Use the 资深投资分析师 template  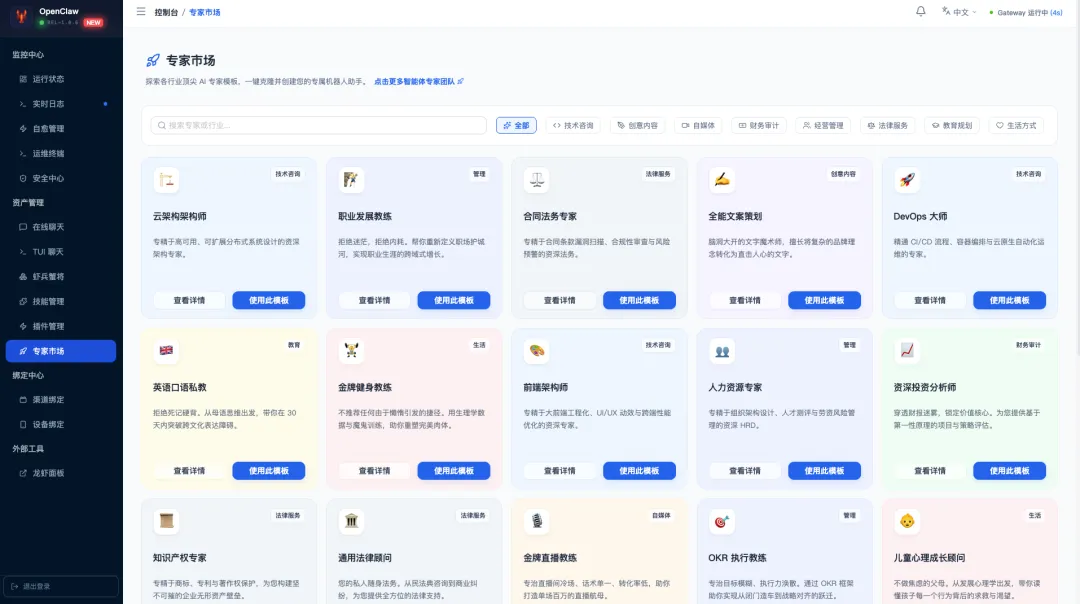[x=1010, y=471]
